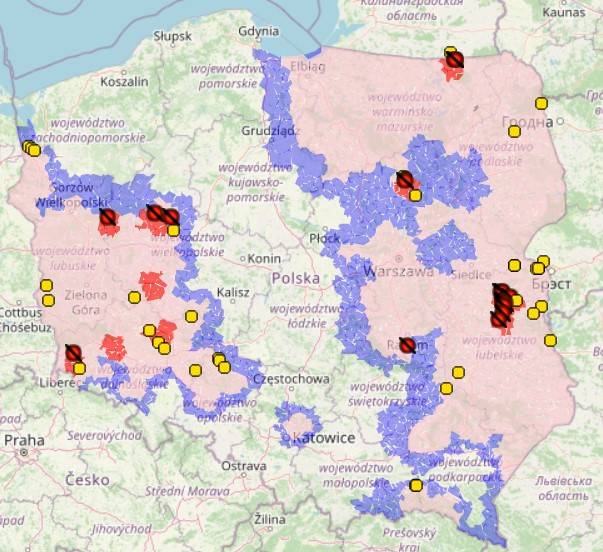Click the lower yellow marker nearest Cottbus label
603x552 pixels.
pos(48,300)
